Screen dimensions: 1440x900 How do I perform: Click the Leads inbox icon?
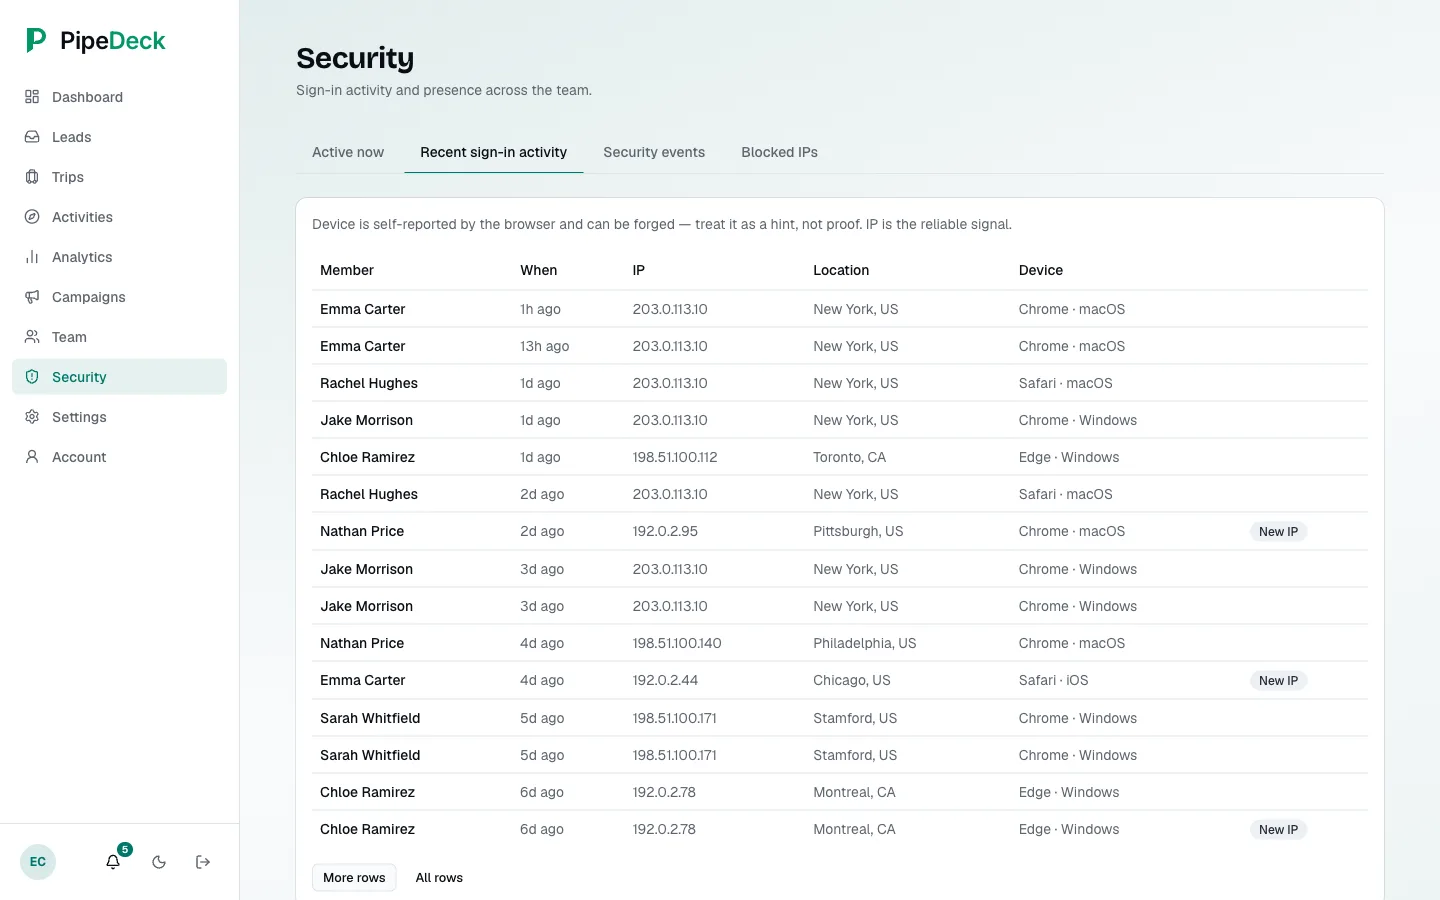[x=32, y=137]
